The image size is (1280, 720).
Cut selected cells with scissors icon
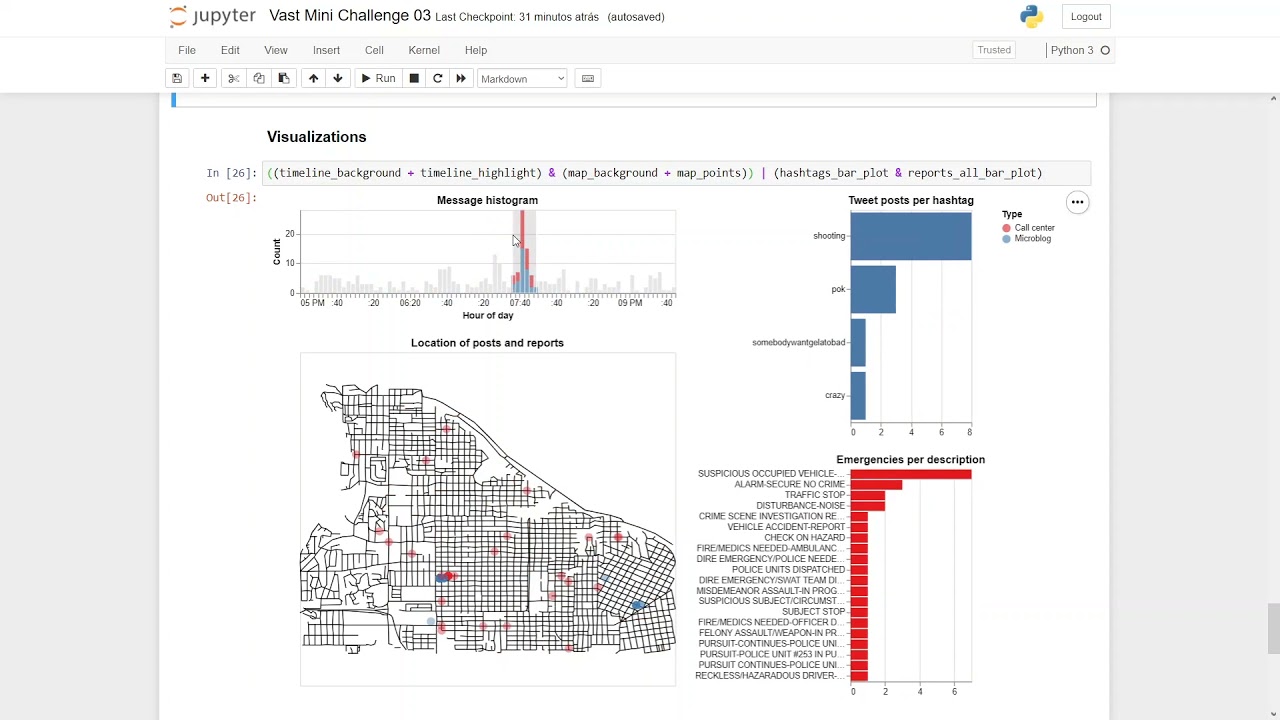233,78
